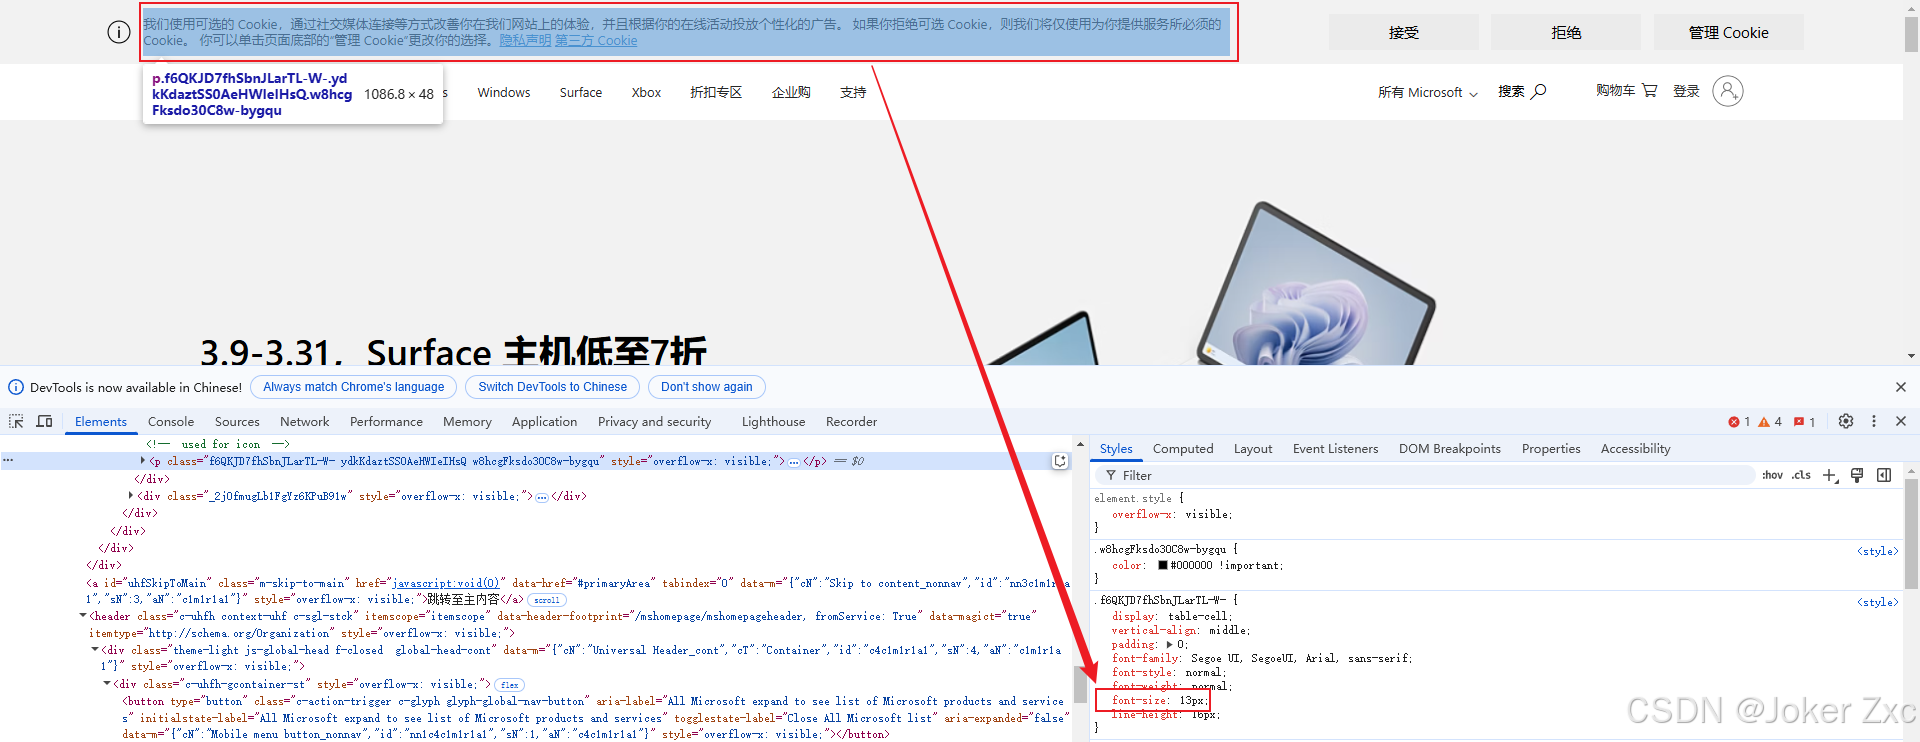Click the javascript:void(0) href link

click(x=446, y=583)
